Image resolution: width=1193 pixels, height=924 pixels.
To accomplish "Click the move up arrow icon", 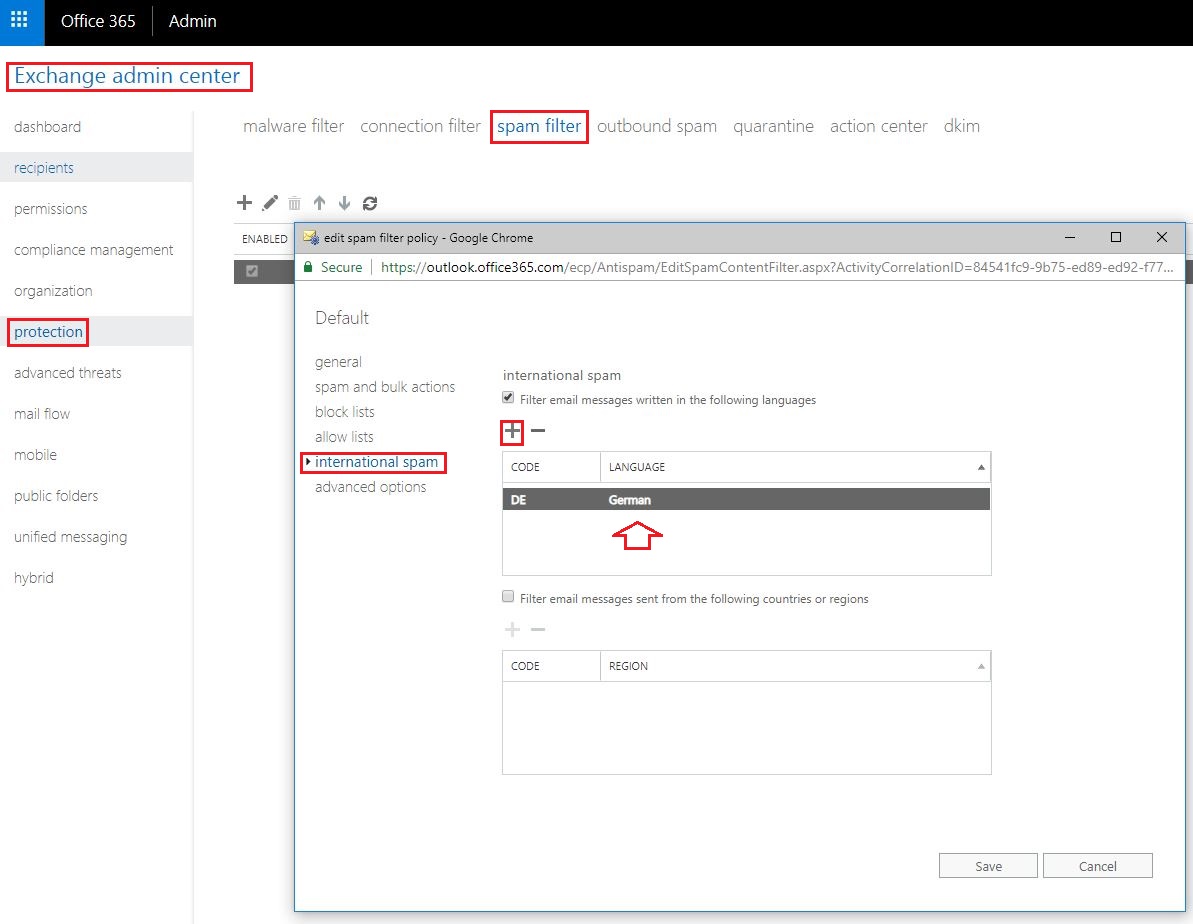I will click(320, 203).
